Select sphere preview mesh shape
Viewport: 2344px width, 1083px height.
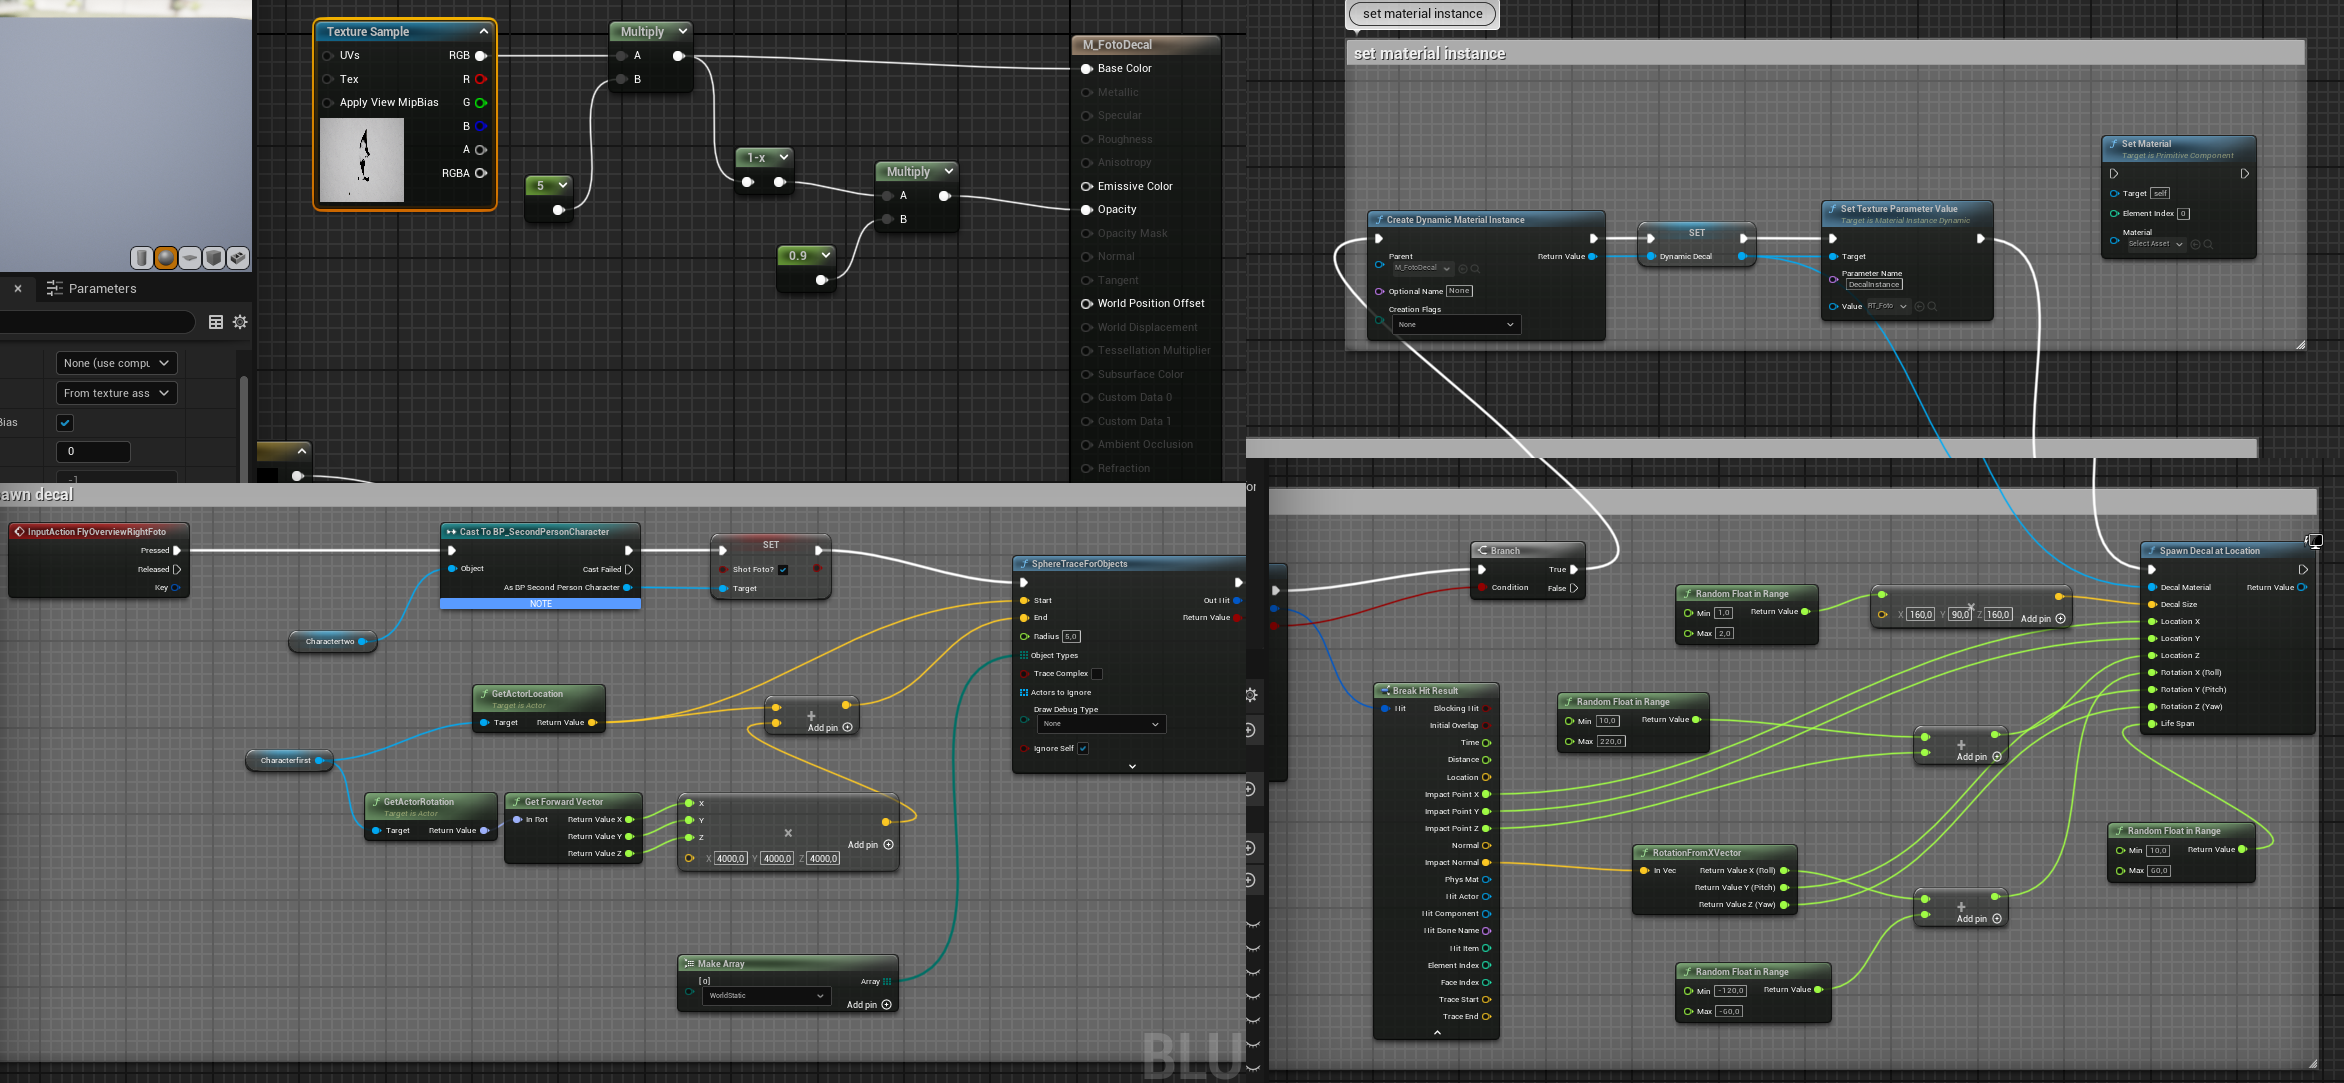pos(166,258)
